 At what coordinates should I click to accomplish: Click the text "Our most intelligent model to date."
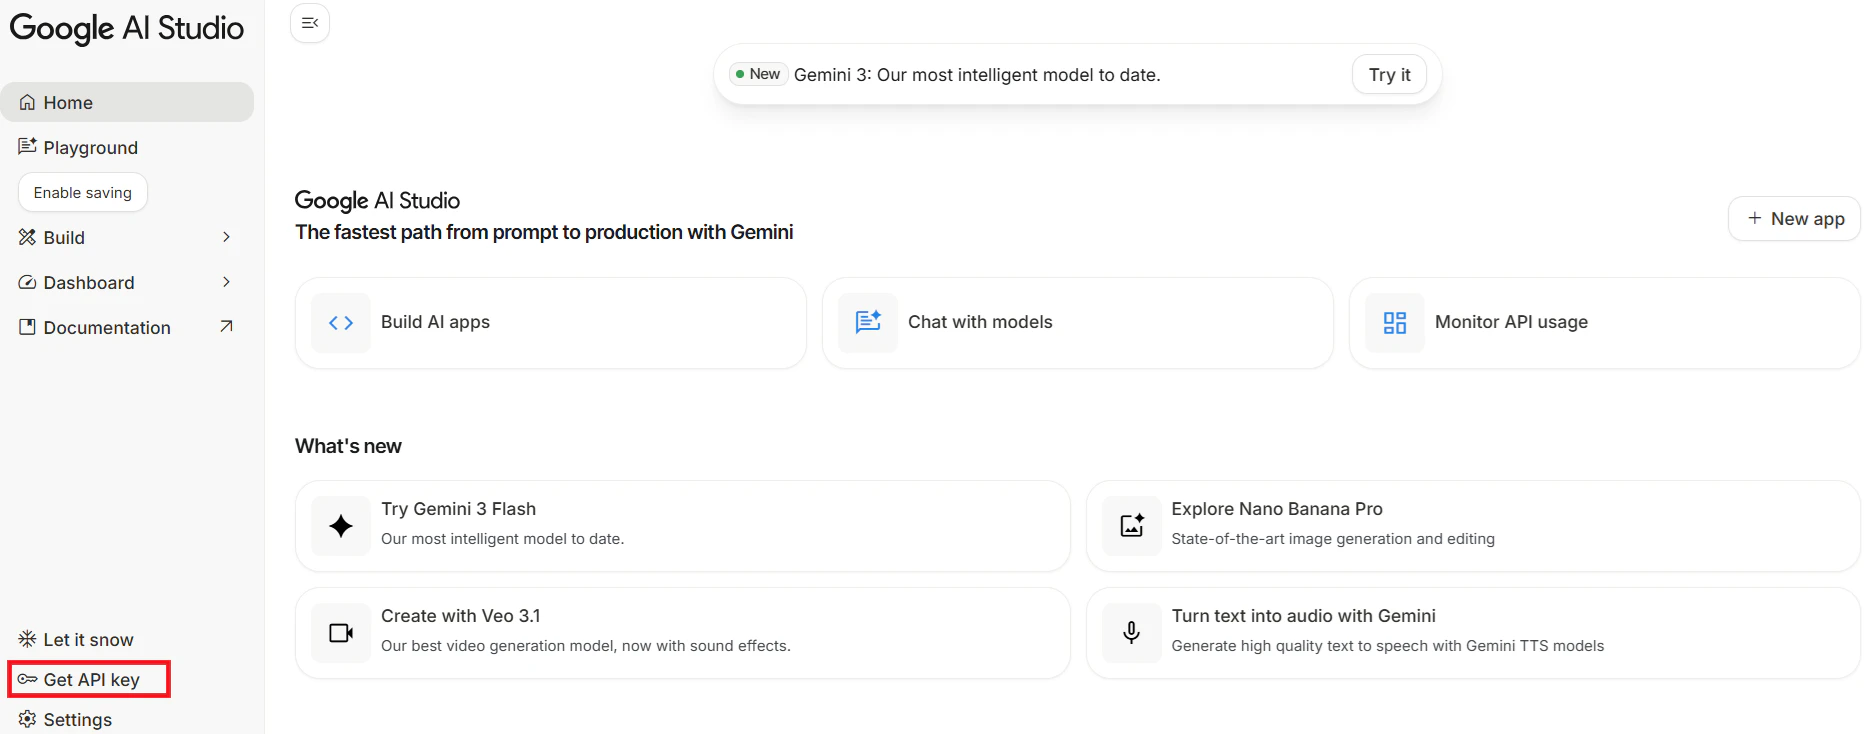click(x=502, y=539)
